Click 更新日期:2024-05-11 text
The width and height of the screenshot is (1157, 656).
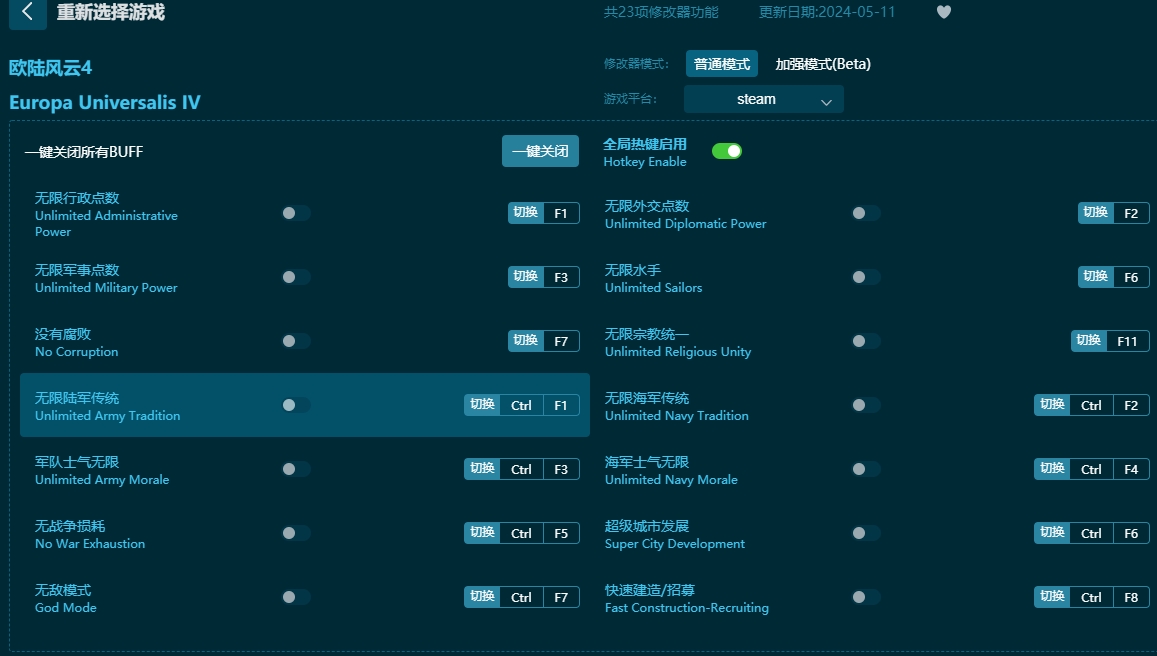click(827, 12)
